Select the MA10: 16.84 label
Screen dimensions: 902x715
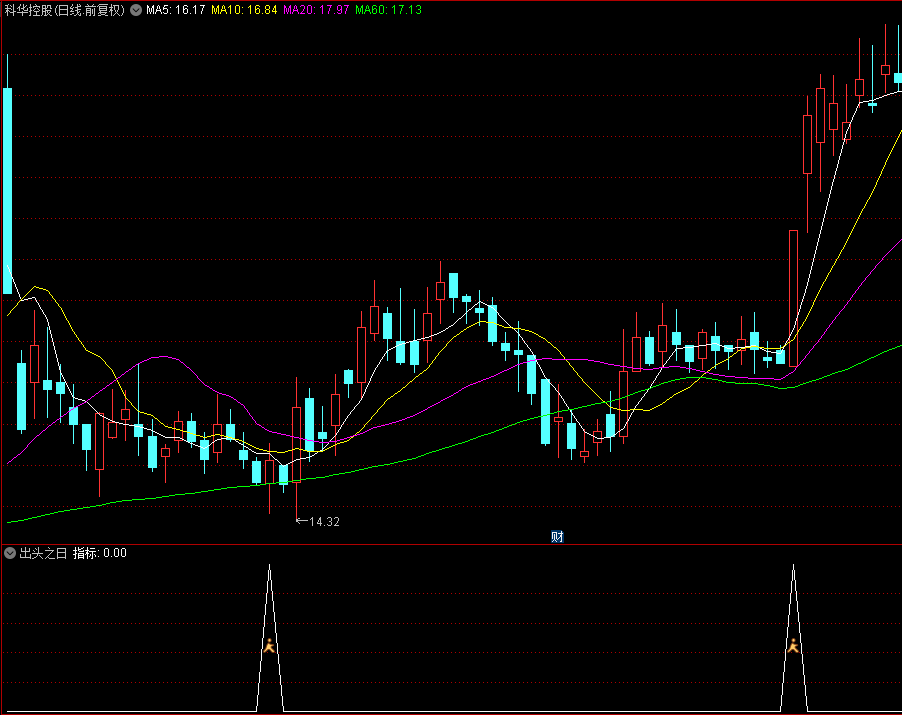(x=244, y=10)
